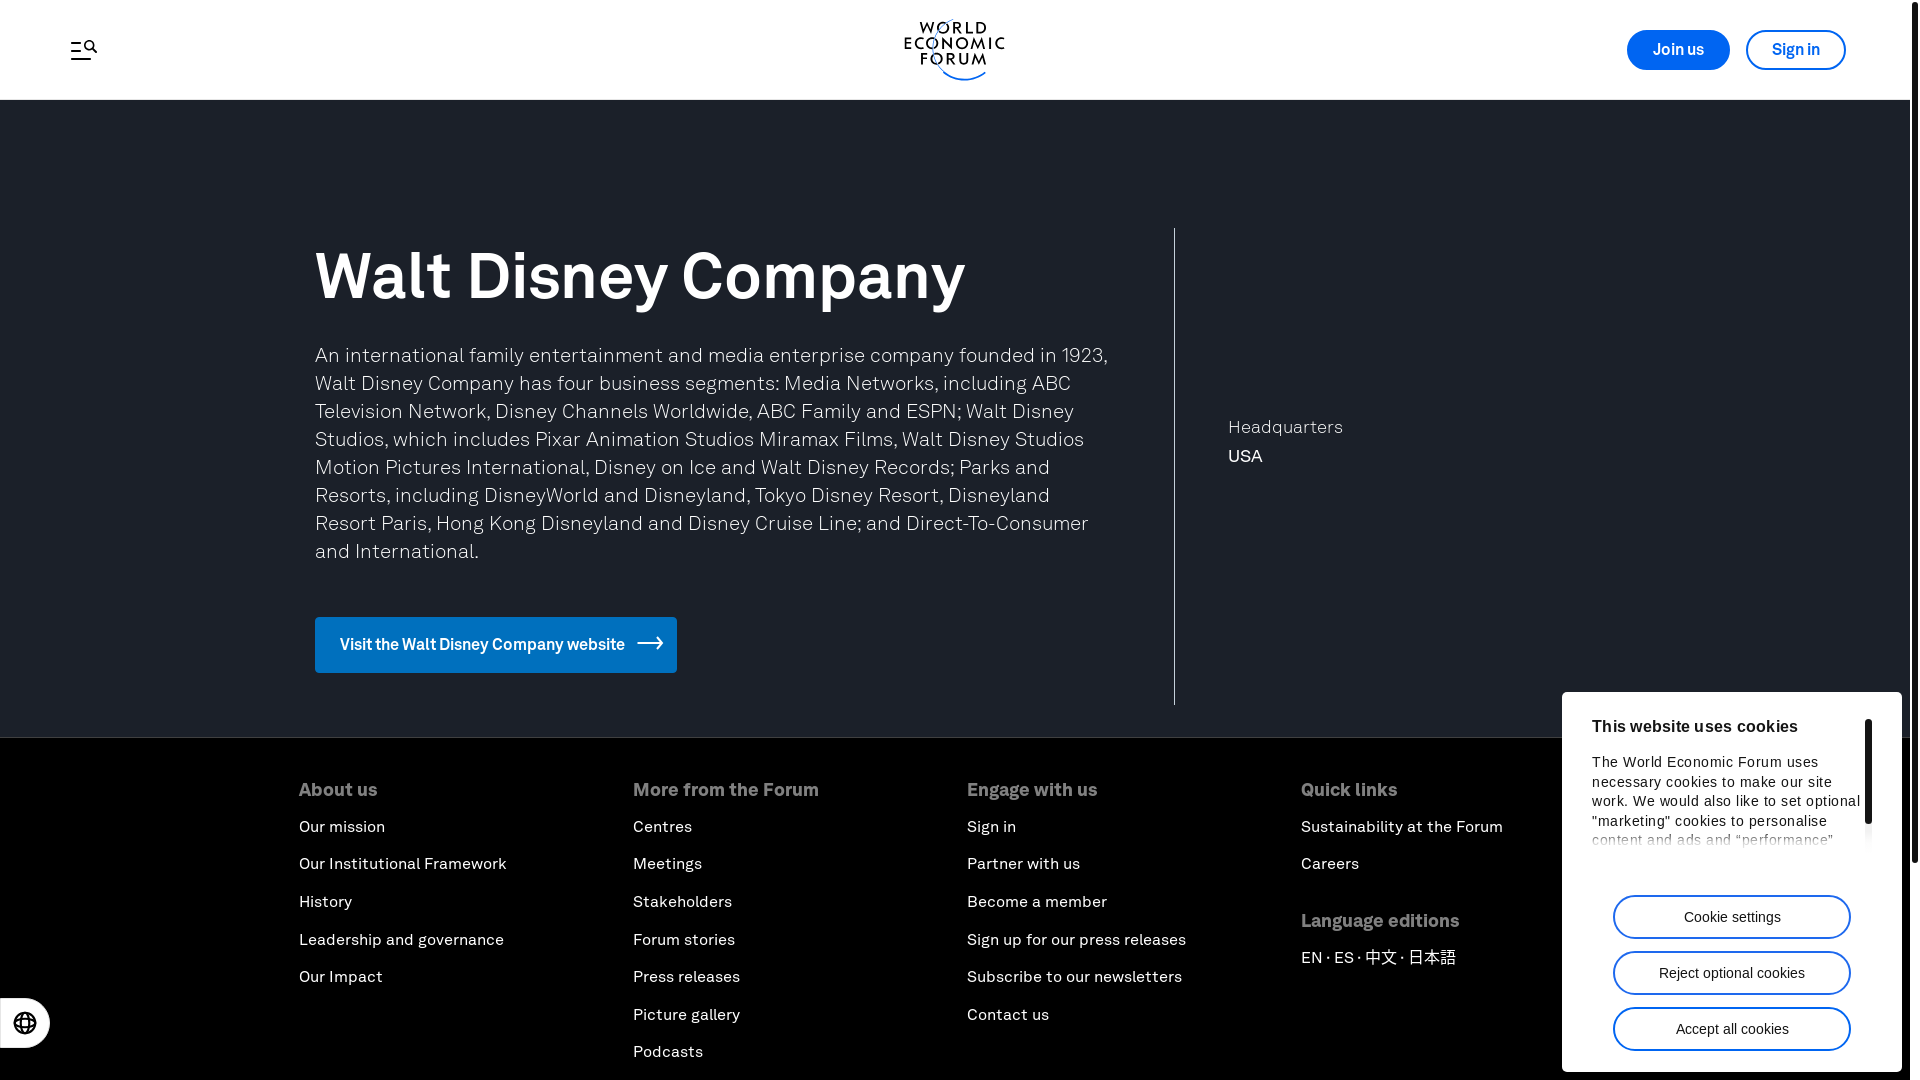This screenshot has width=1920, height=1080.
Task: View the Picture gallery
Action: pyautogui.click(x=687, y=1015)
